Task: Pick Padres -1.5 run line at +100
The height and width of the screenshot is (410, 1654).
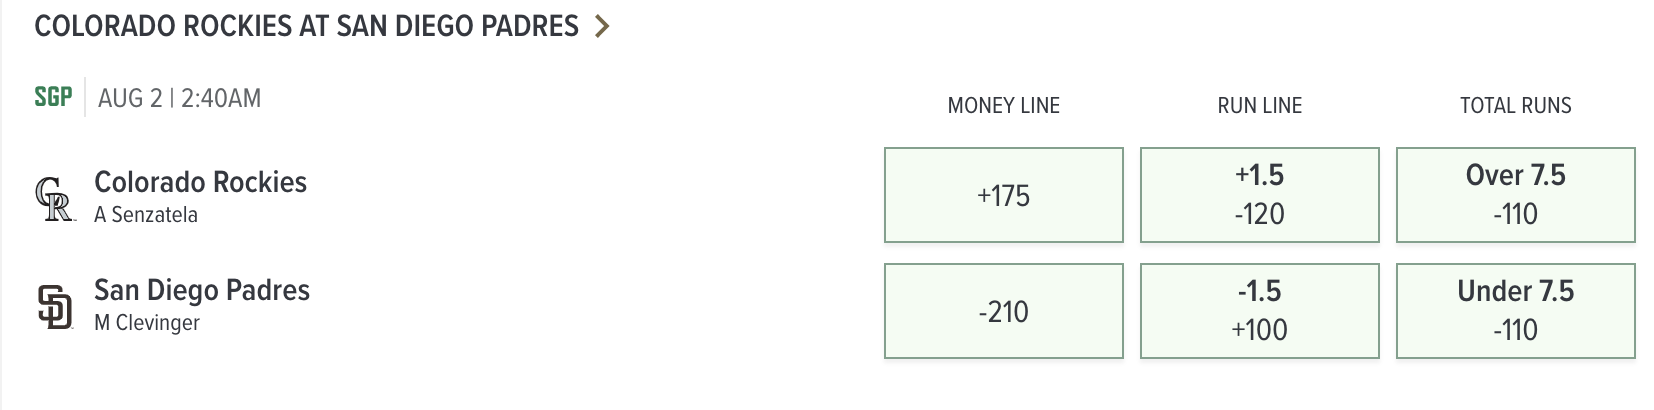Action: click(1260, 311)
